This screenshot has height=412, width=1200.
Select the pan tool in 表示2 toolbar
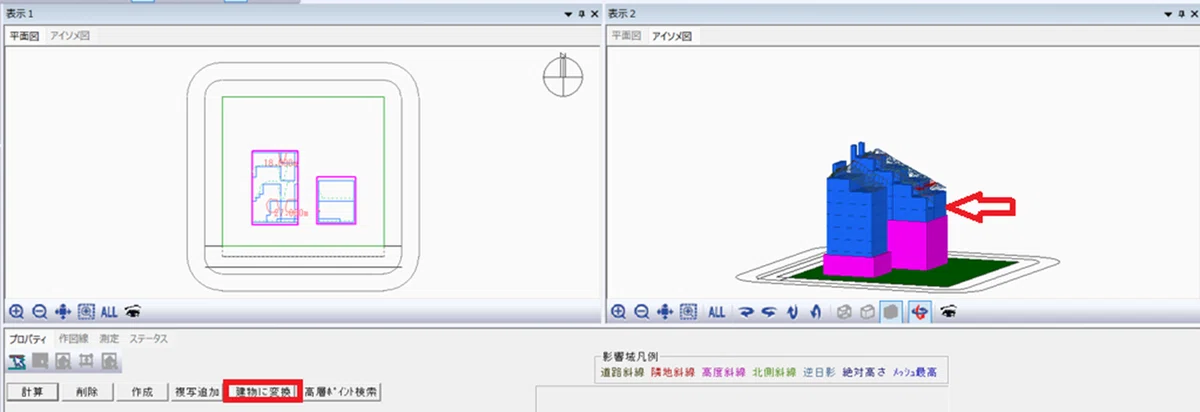pos(665,311)
